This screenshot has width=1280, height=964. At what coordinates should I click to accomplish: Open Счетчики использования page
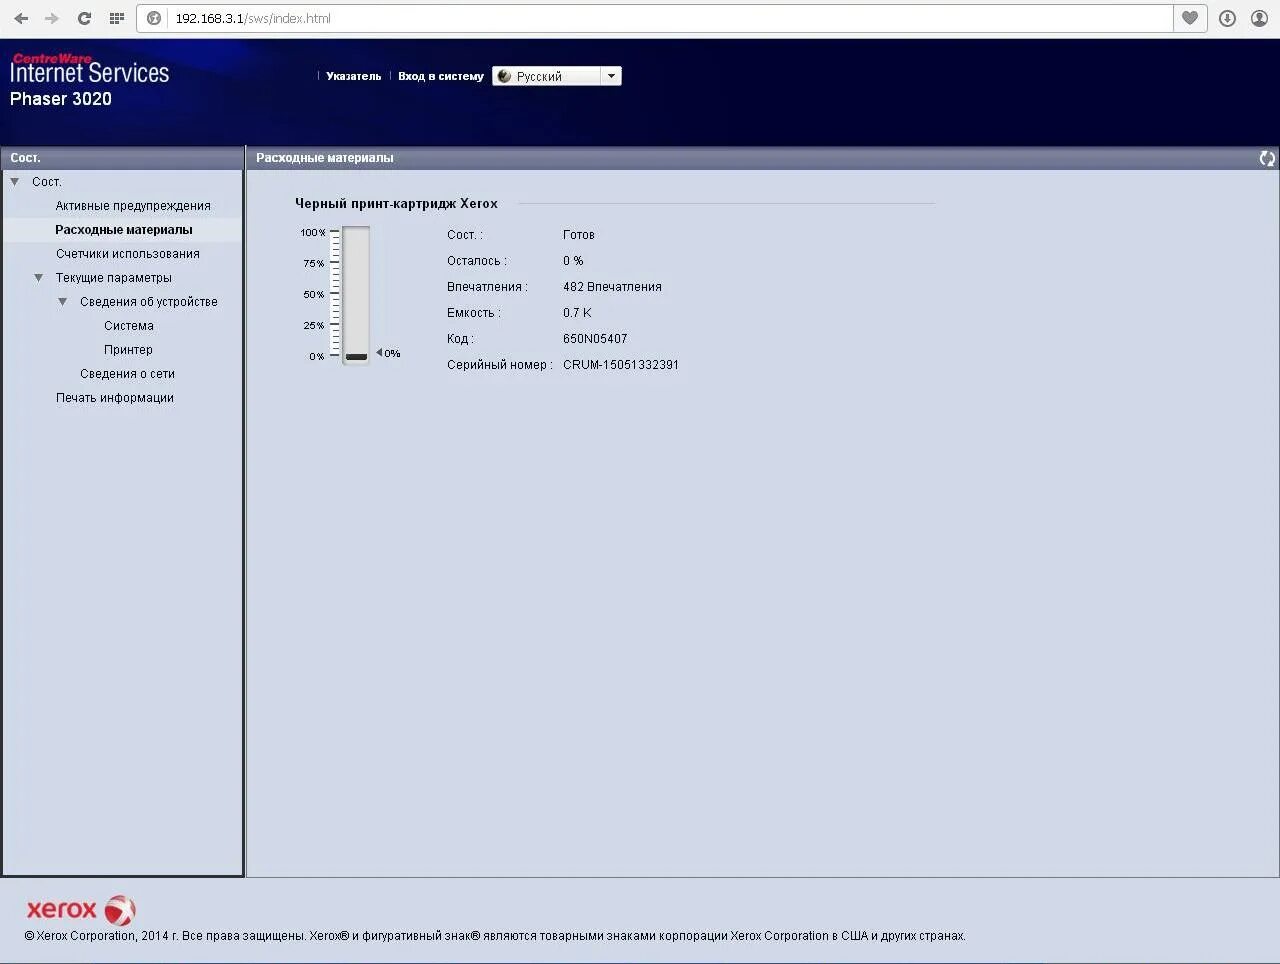coord(128,254)
